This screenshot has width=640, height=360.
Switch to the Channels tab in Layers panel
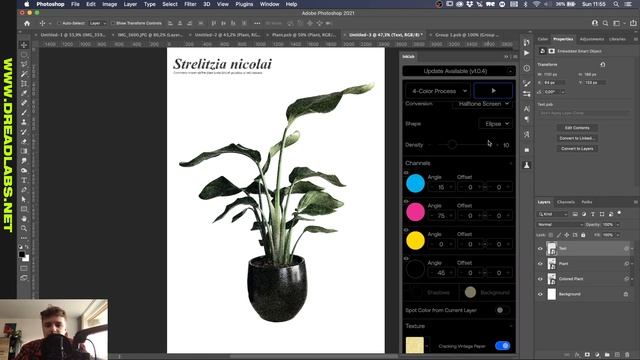pyautogui.click(x=566, y=202)
